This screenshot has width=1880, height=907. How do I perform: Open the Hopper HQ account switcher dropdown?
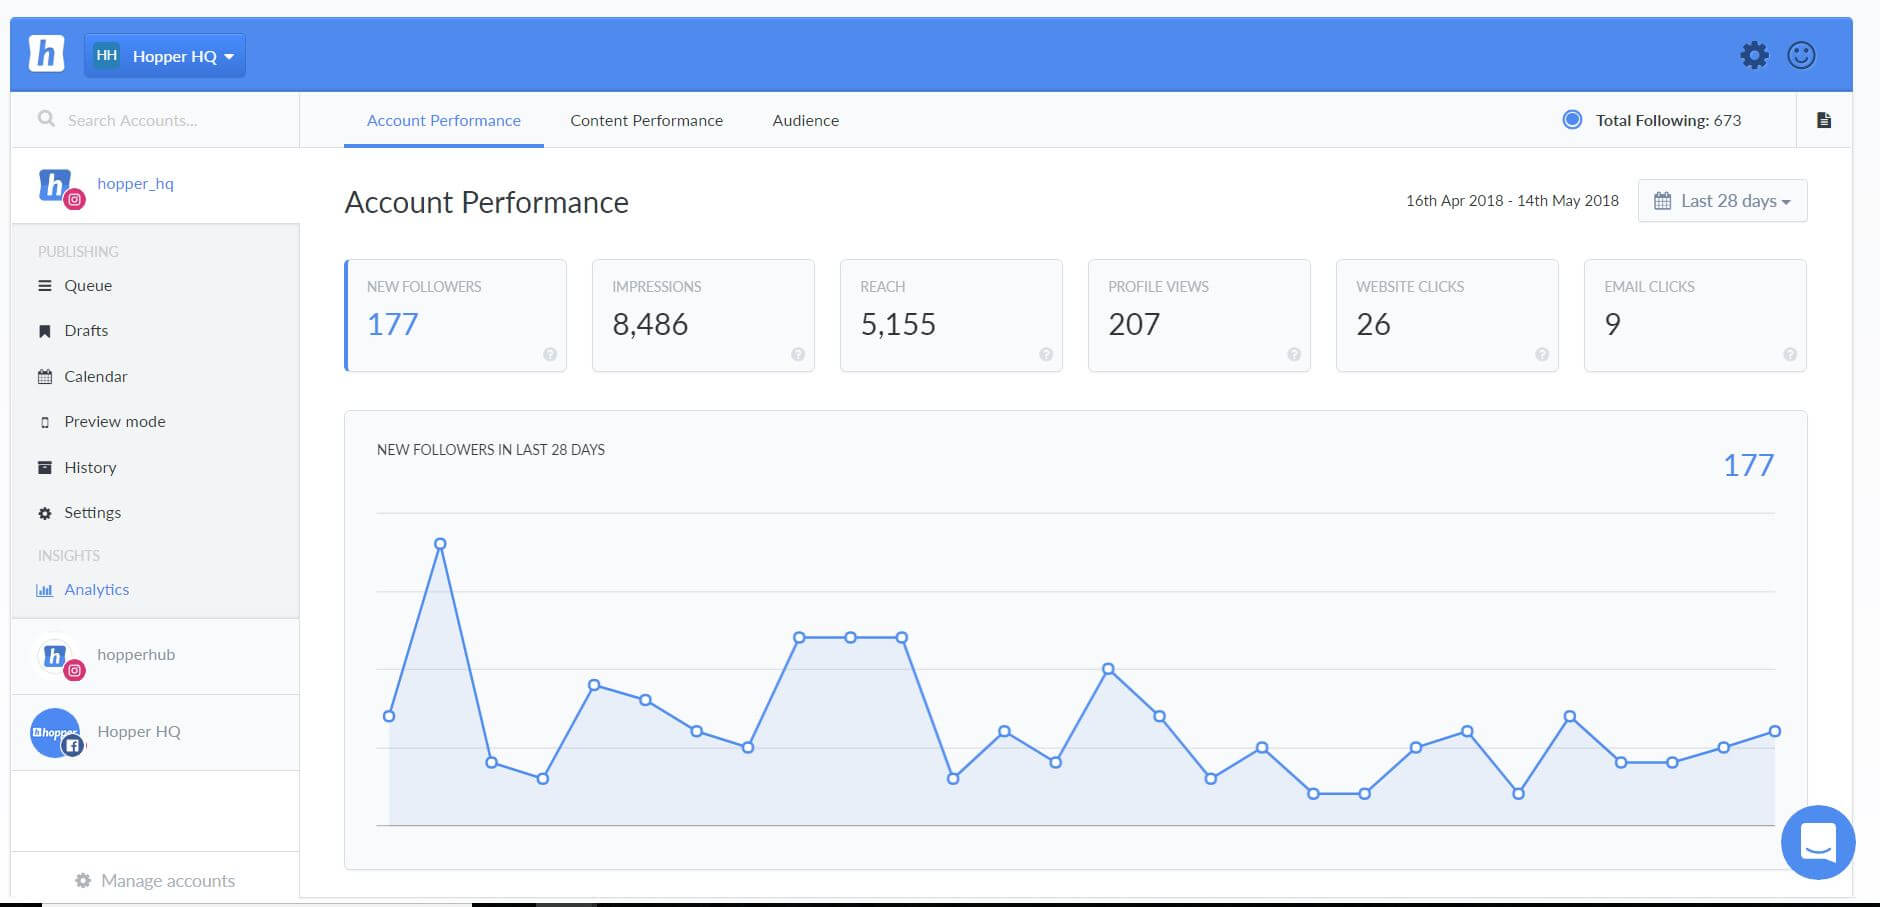(165, 55)
